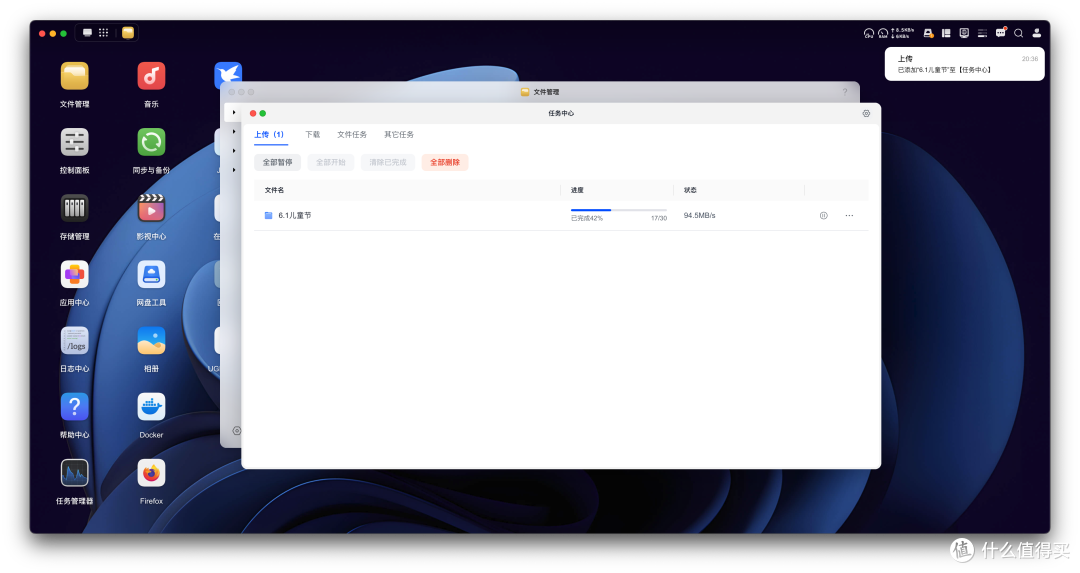Switch to the 其它任务 tab

tap(399, 134)
